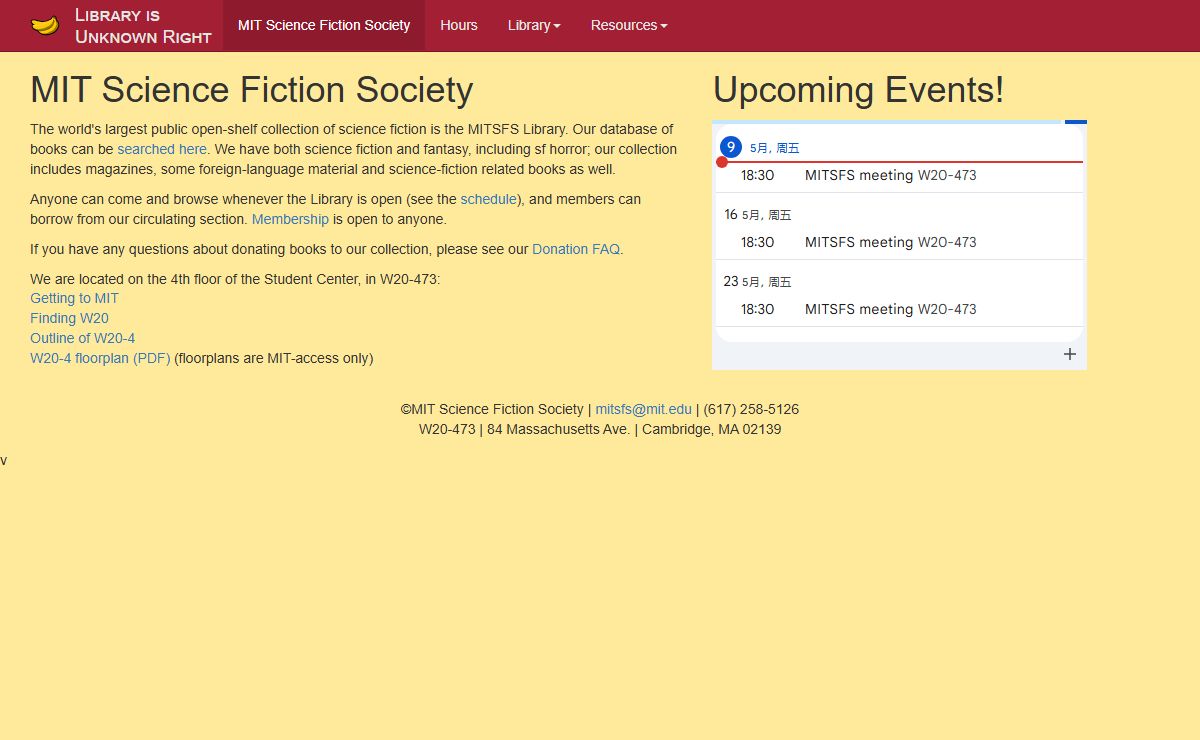Click the Upcoming Events! heading

coord(858,90)
